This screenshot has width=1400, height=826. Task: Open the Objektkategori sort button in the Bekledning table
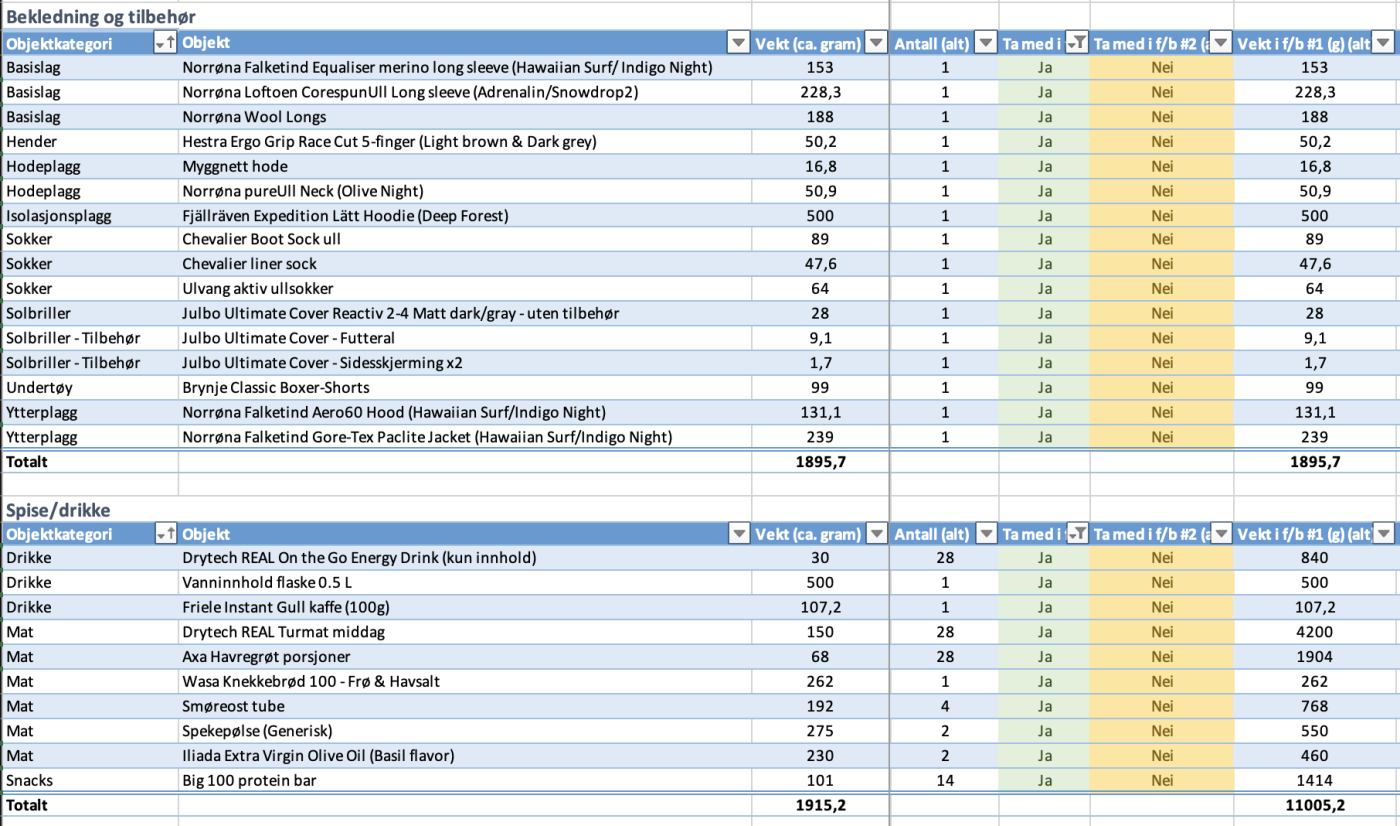(165, 43)
